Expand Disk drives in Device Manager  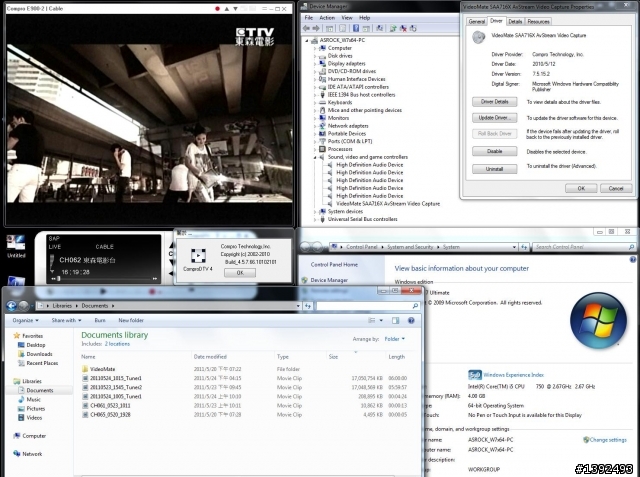pos(315,56)
